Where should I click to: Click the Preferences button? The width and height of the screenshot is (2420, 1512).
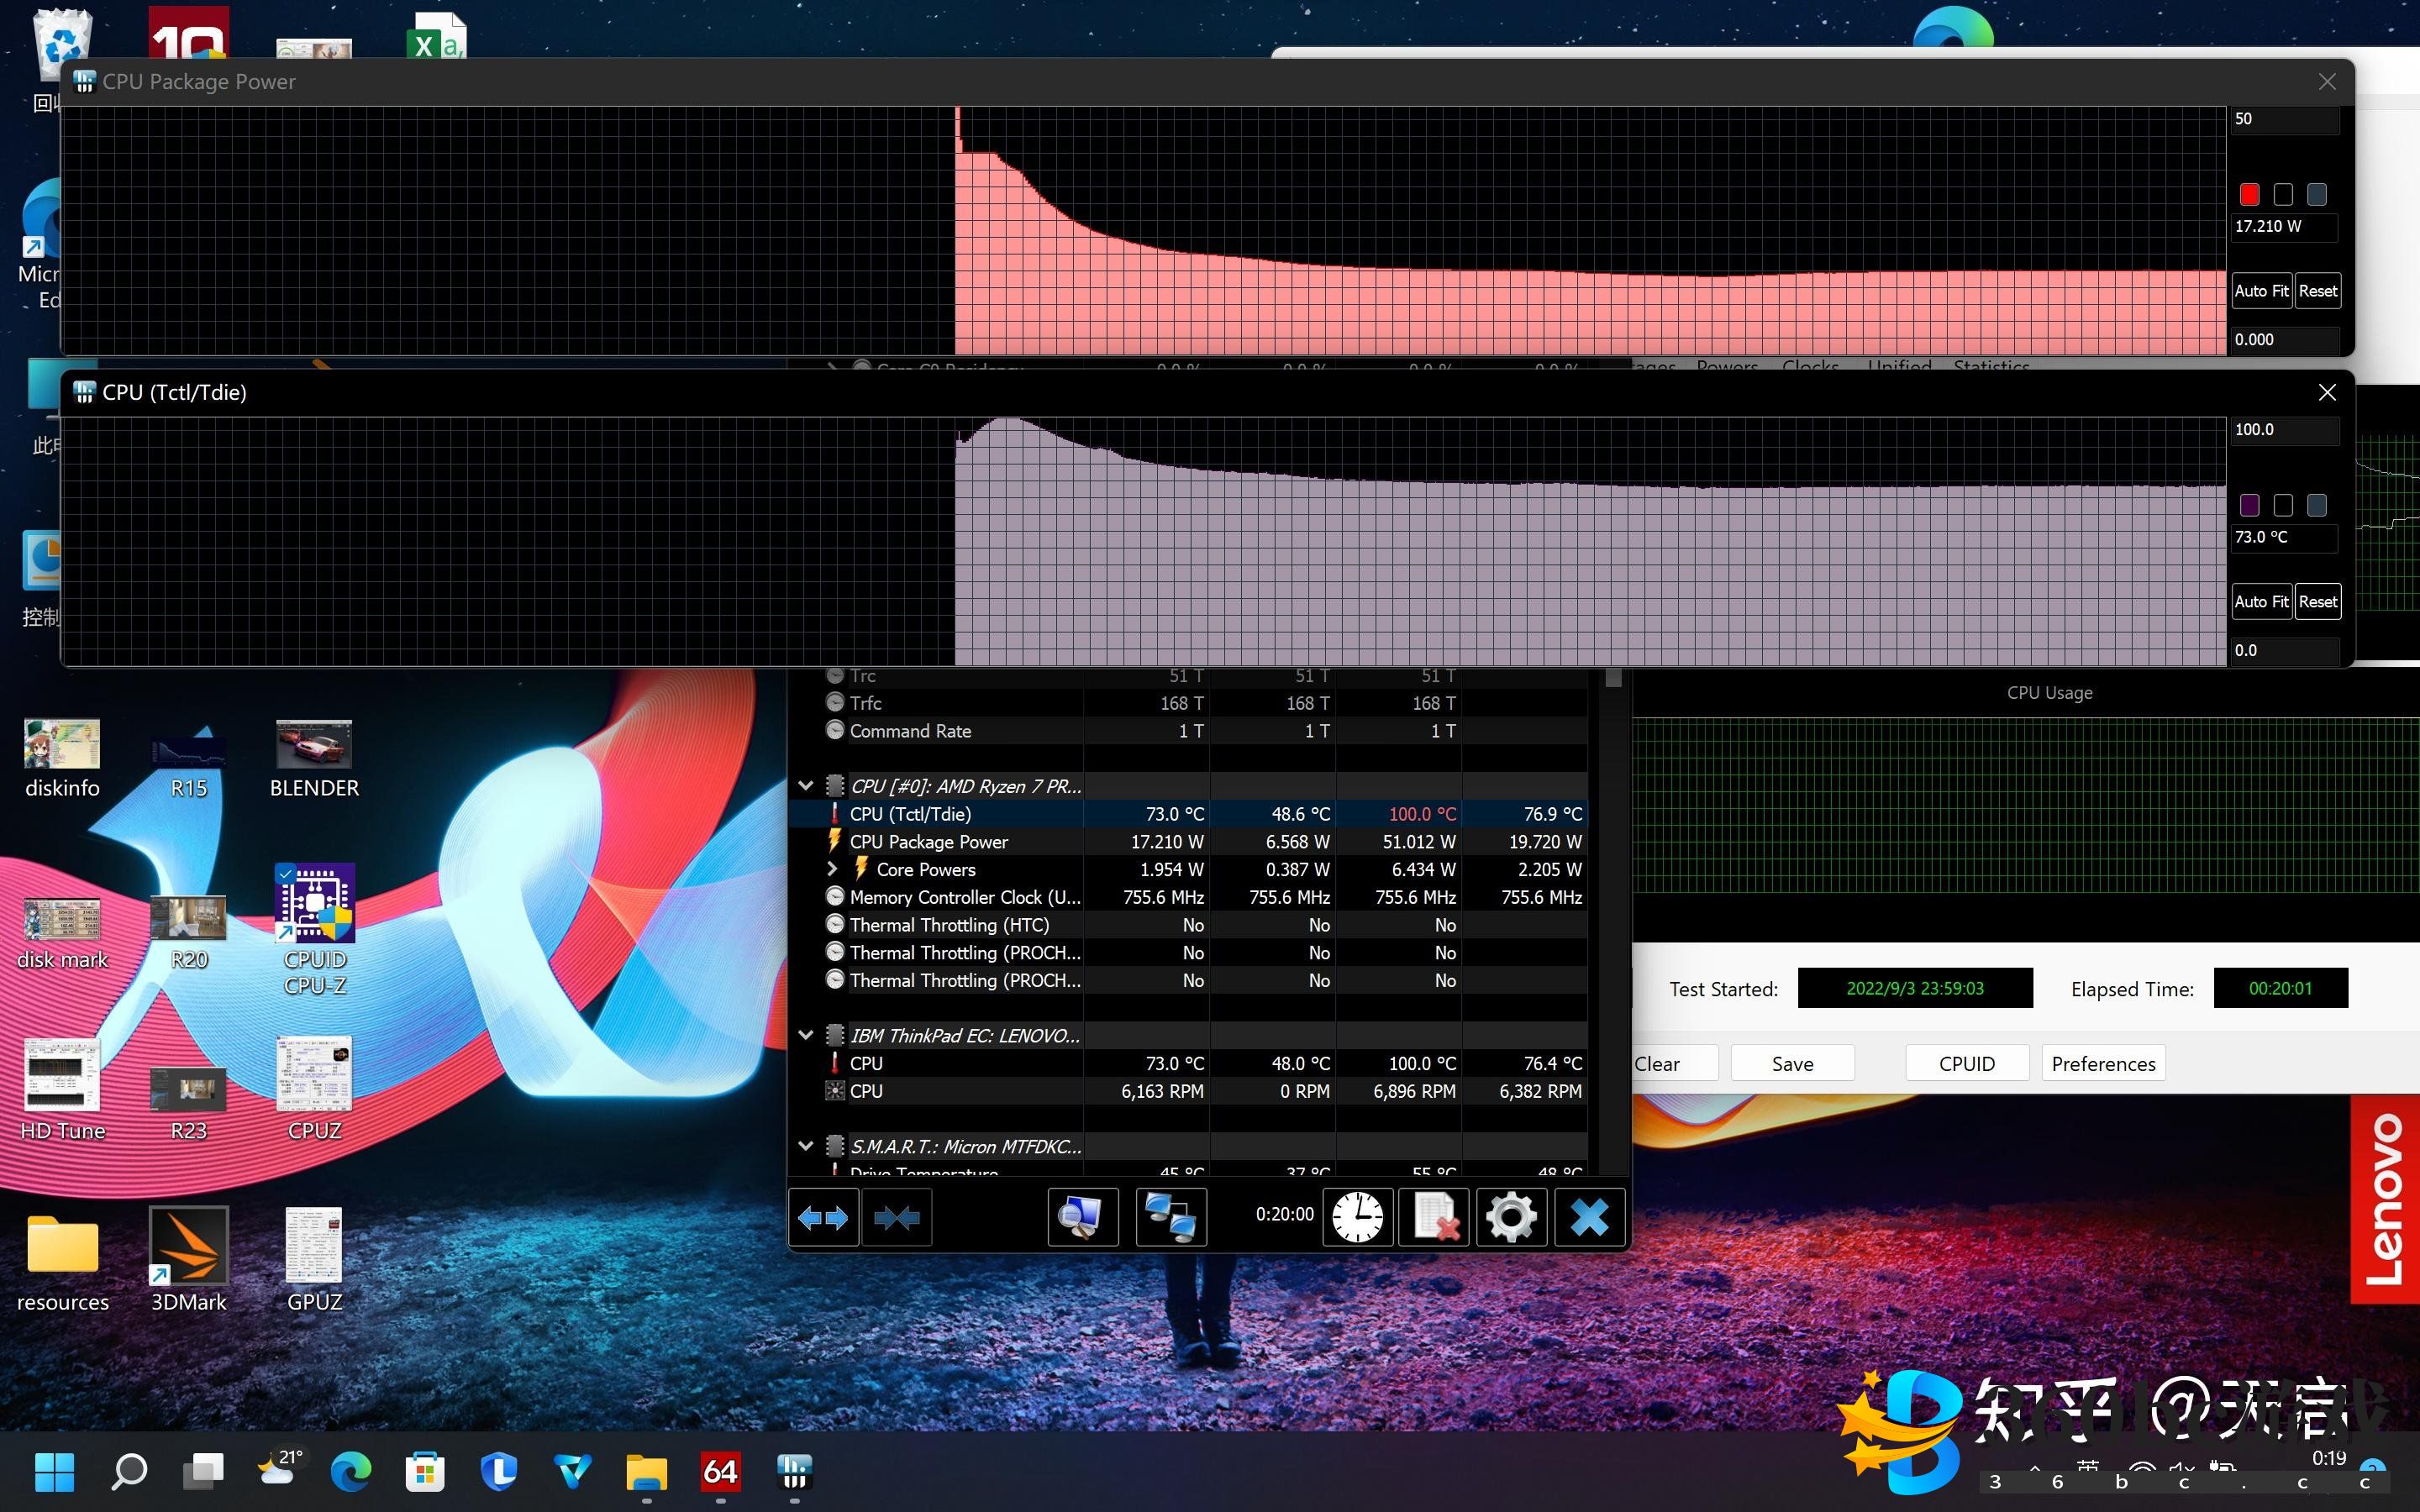[x=2102, y=1064]
